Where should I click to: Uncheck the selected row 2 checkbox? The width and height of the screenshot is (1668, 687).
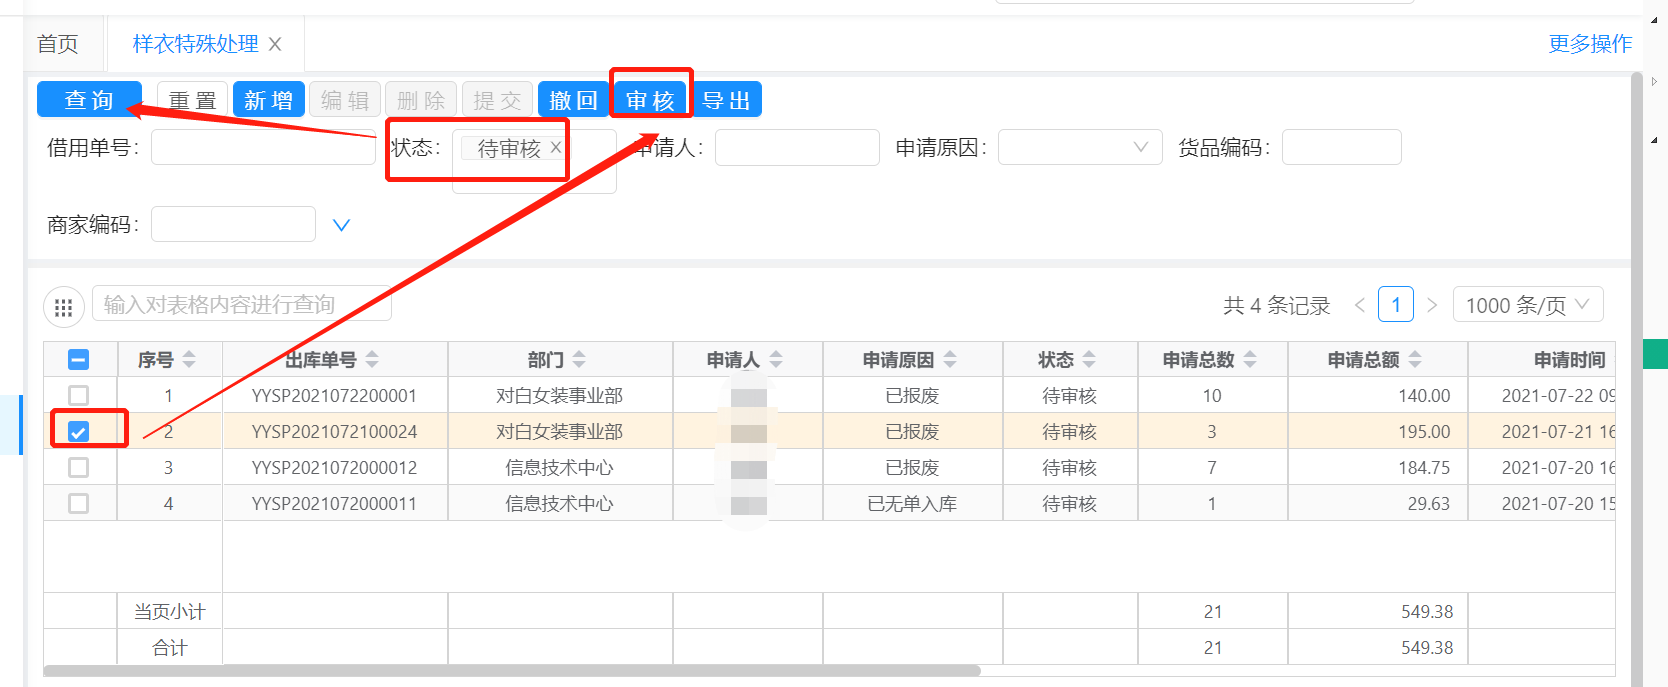click(x=78, y=432)
